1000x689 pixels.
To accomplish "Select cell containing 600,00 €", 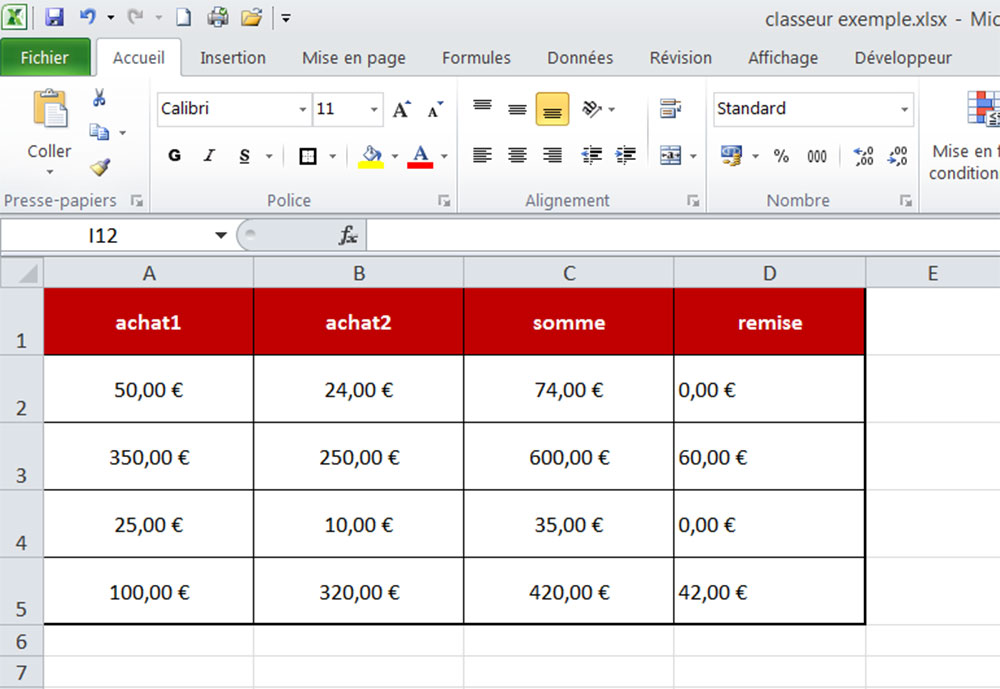I will point(569,456).
